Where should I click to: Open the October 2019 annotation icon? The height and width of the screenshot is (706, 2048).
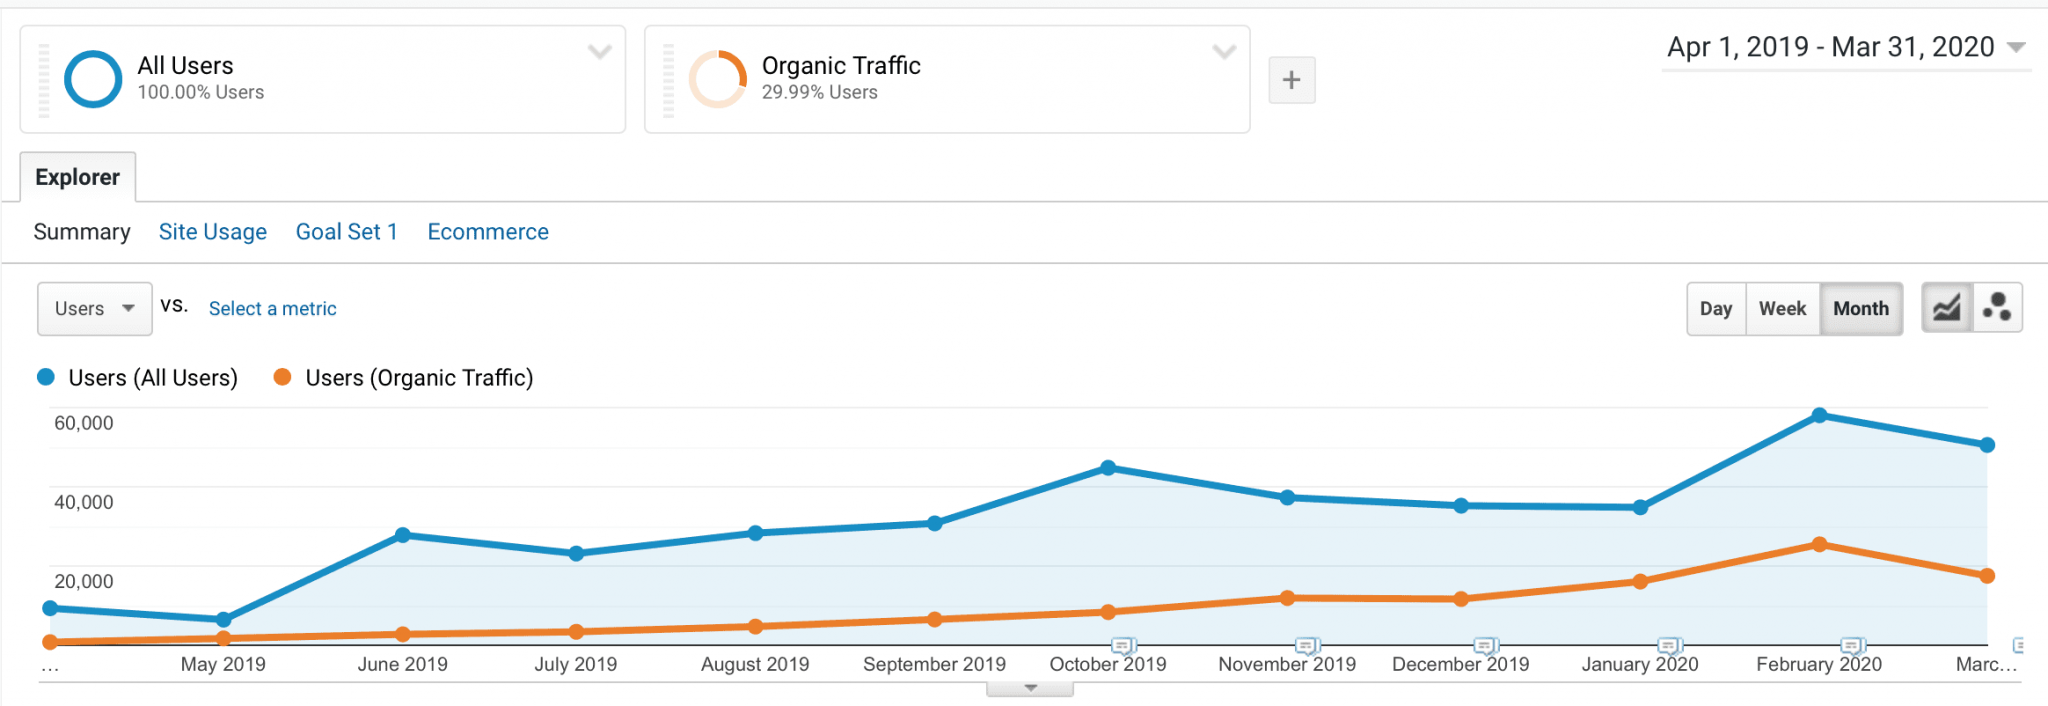point(1123,646)
